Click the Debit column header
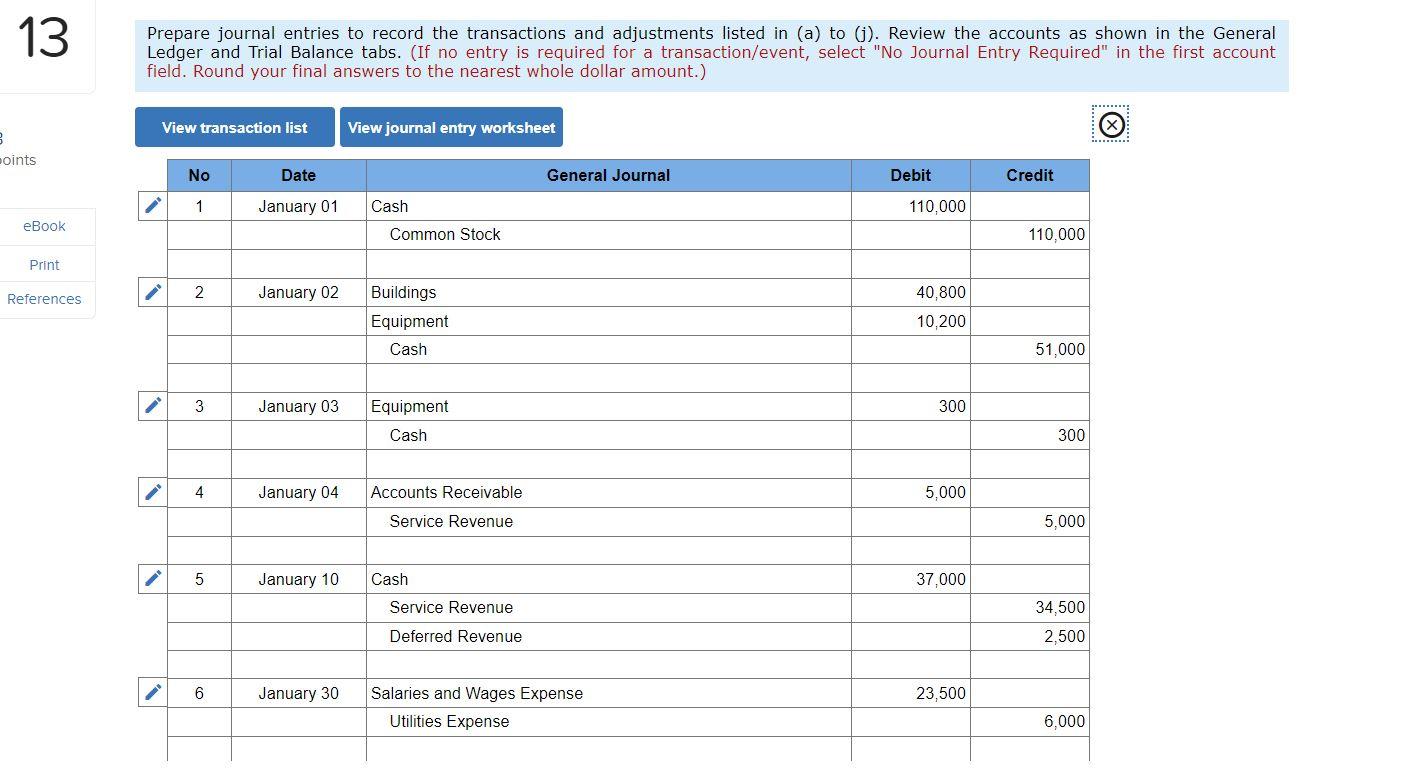Viewport: 1408px width, 768px height. pyautogui.click(x=911, y=175)
